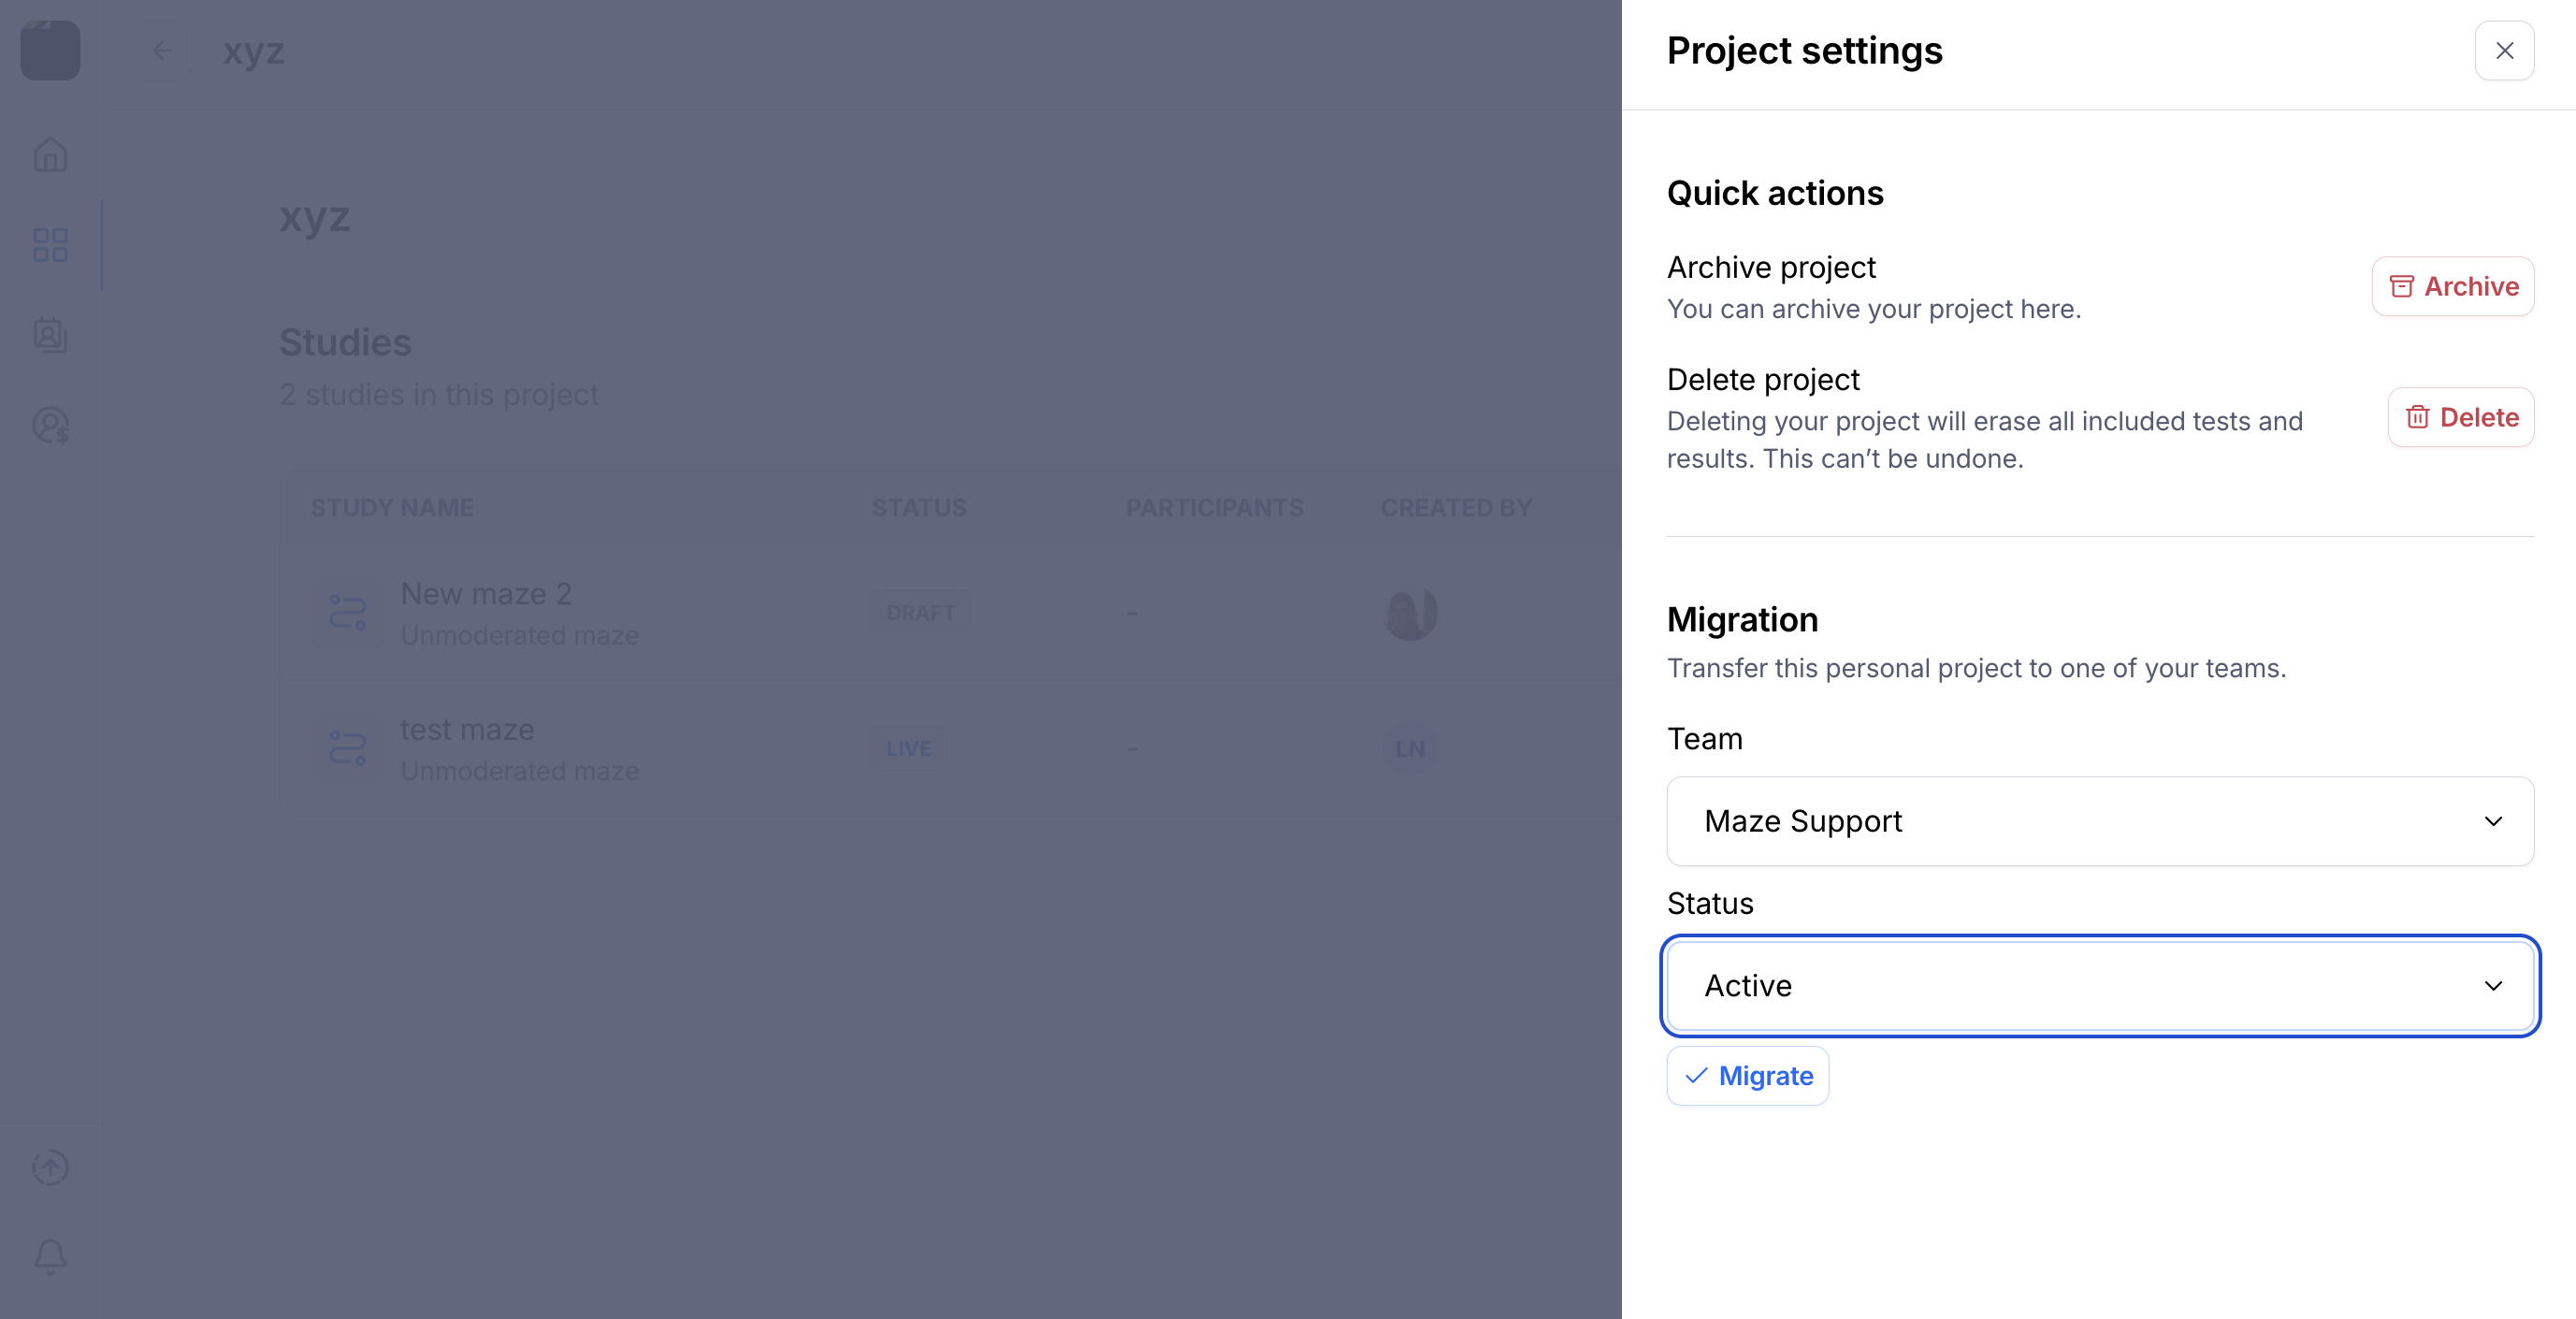Screen dimensions: 2576x1319
Task: Click the home icon in sidebar
Action: click(x=50, y=155)
